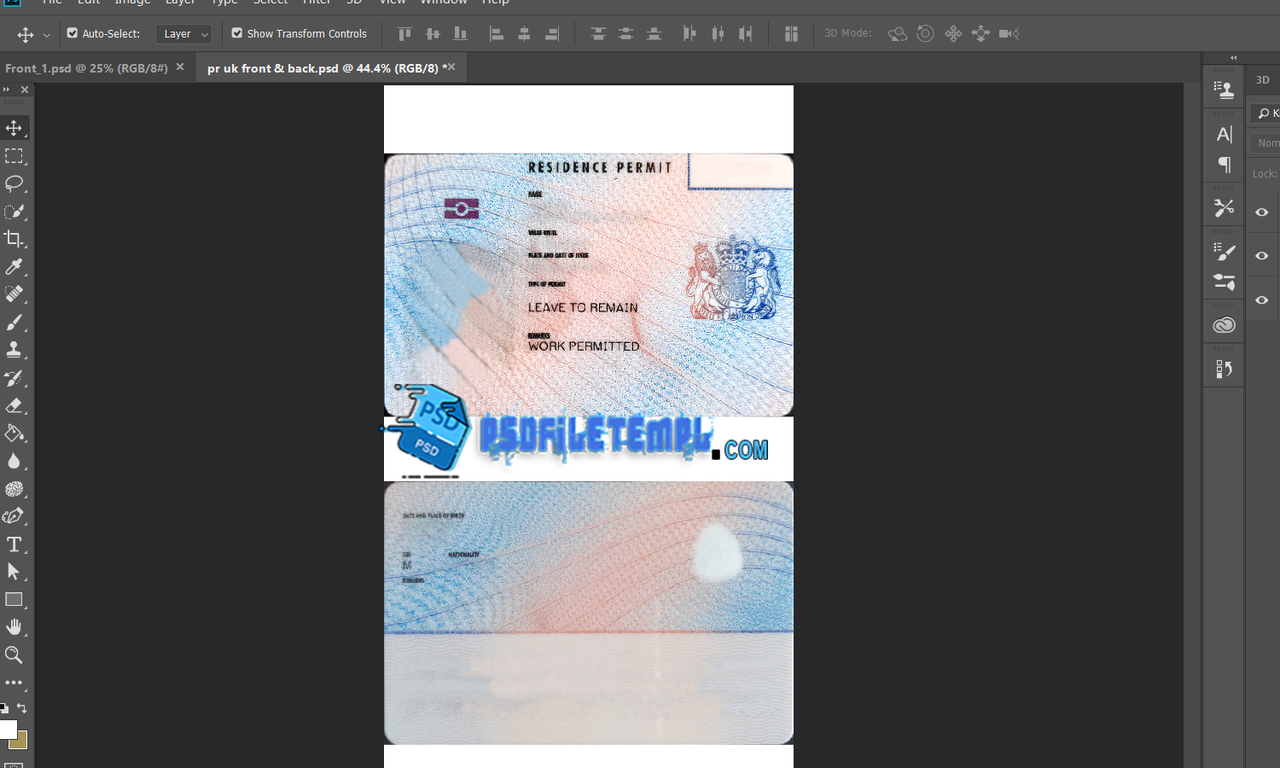Reset default foreground and background colors
1280x768 pixels.
5,708
